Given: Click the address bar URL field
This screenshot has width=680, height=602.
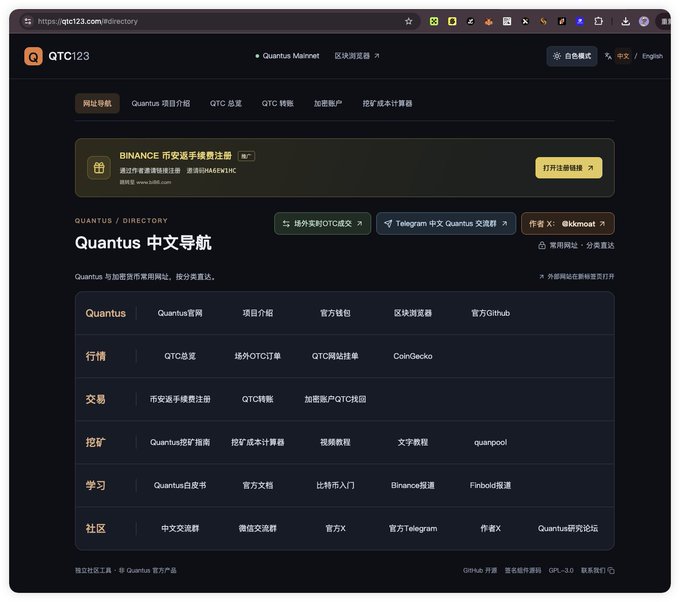Looking at the screenshot, I should pos(217,21).
